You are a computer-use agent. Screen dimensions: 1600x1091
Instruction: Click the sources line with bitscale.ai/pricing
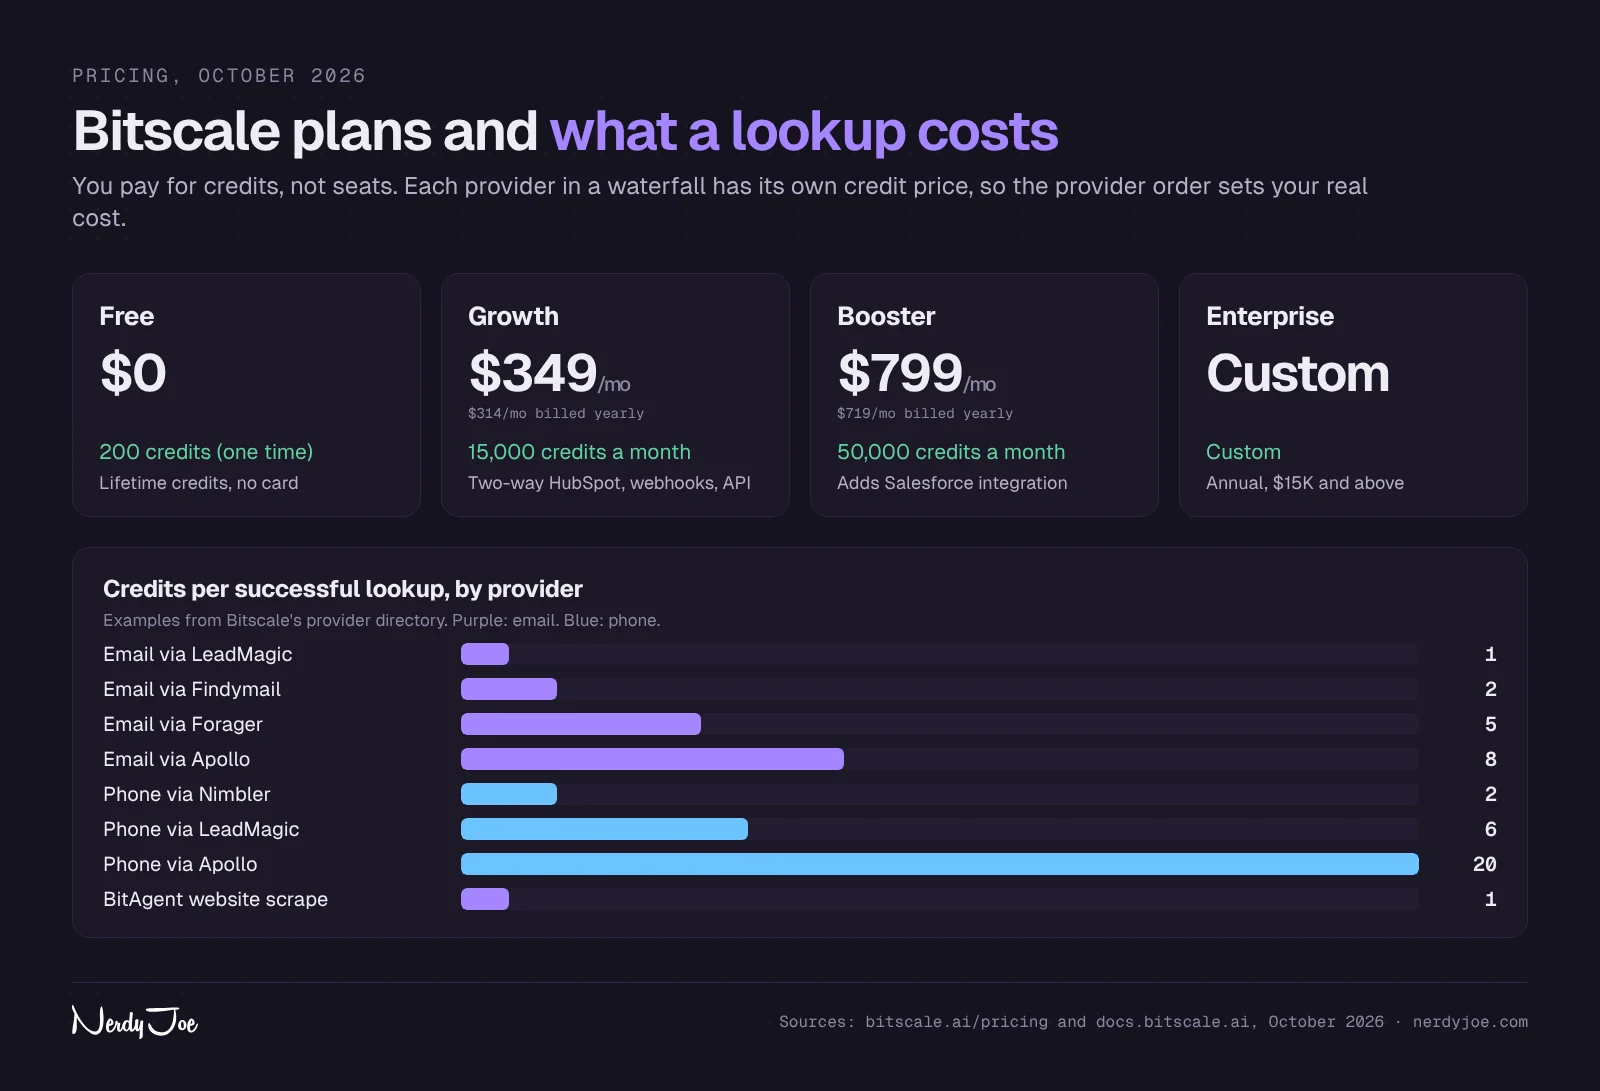click(1153, 1022)
